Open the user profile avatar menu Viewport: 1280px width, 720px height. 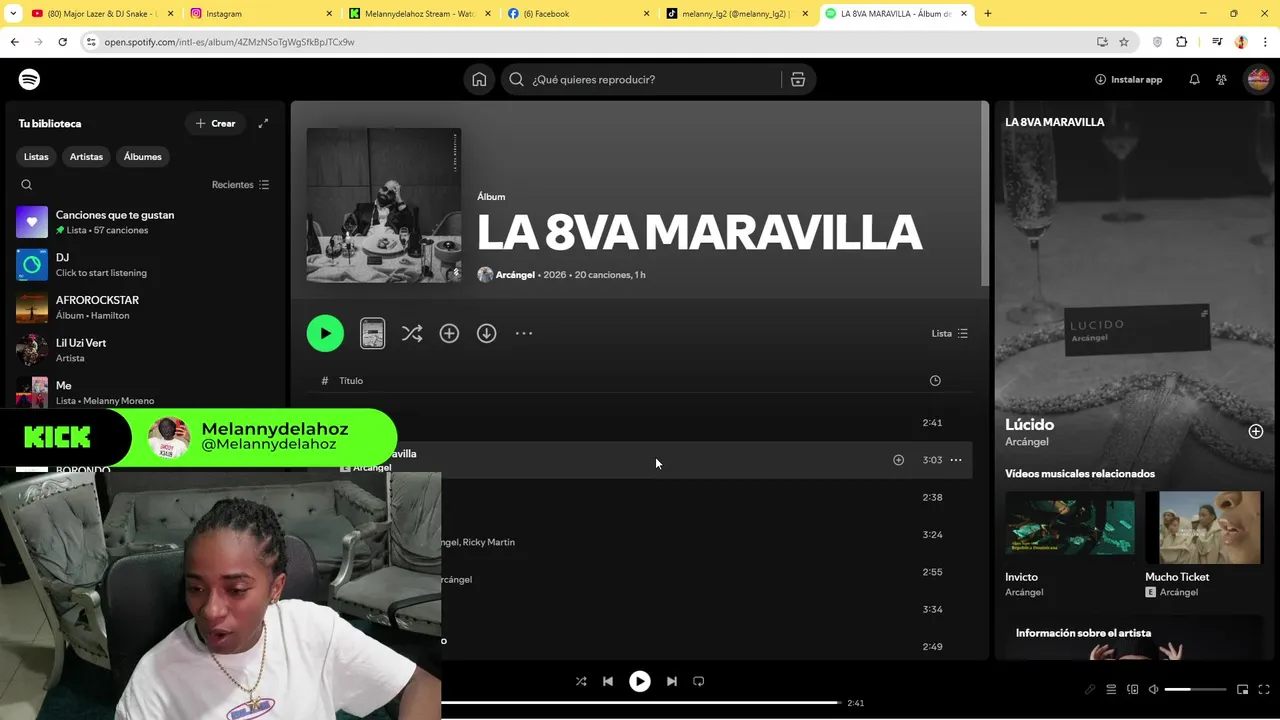(1257, 79)
